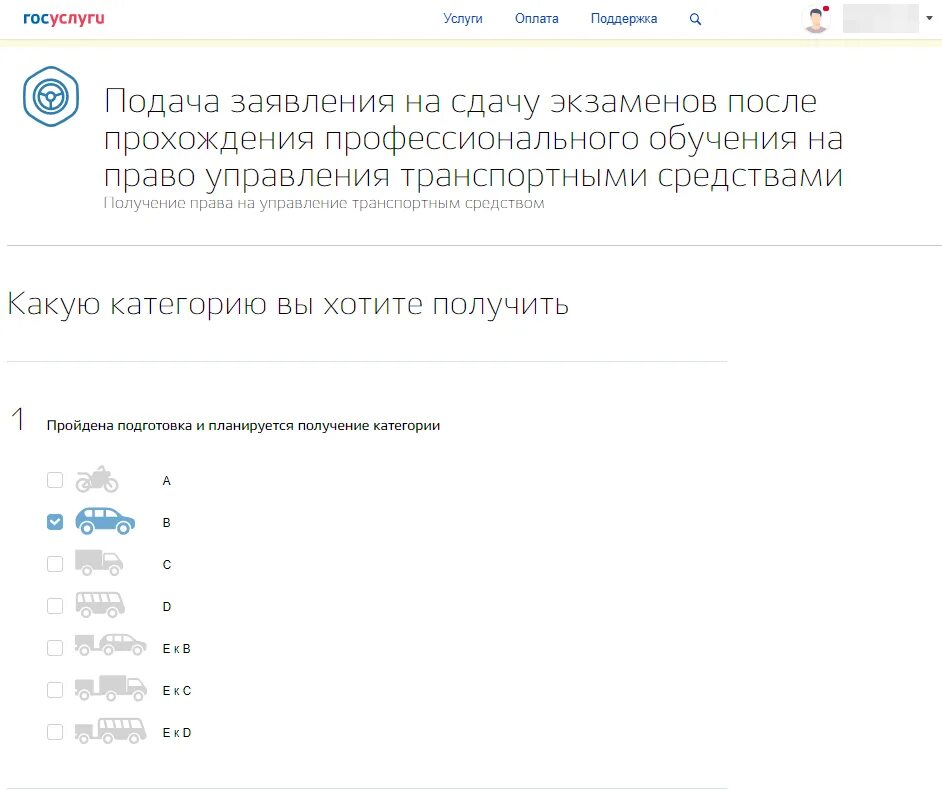Click the blurred user name field
This screenshot has height=790, width=942.
(x=881, y=19)
